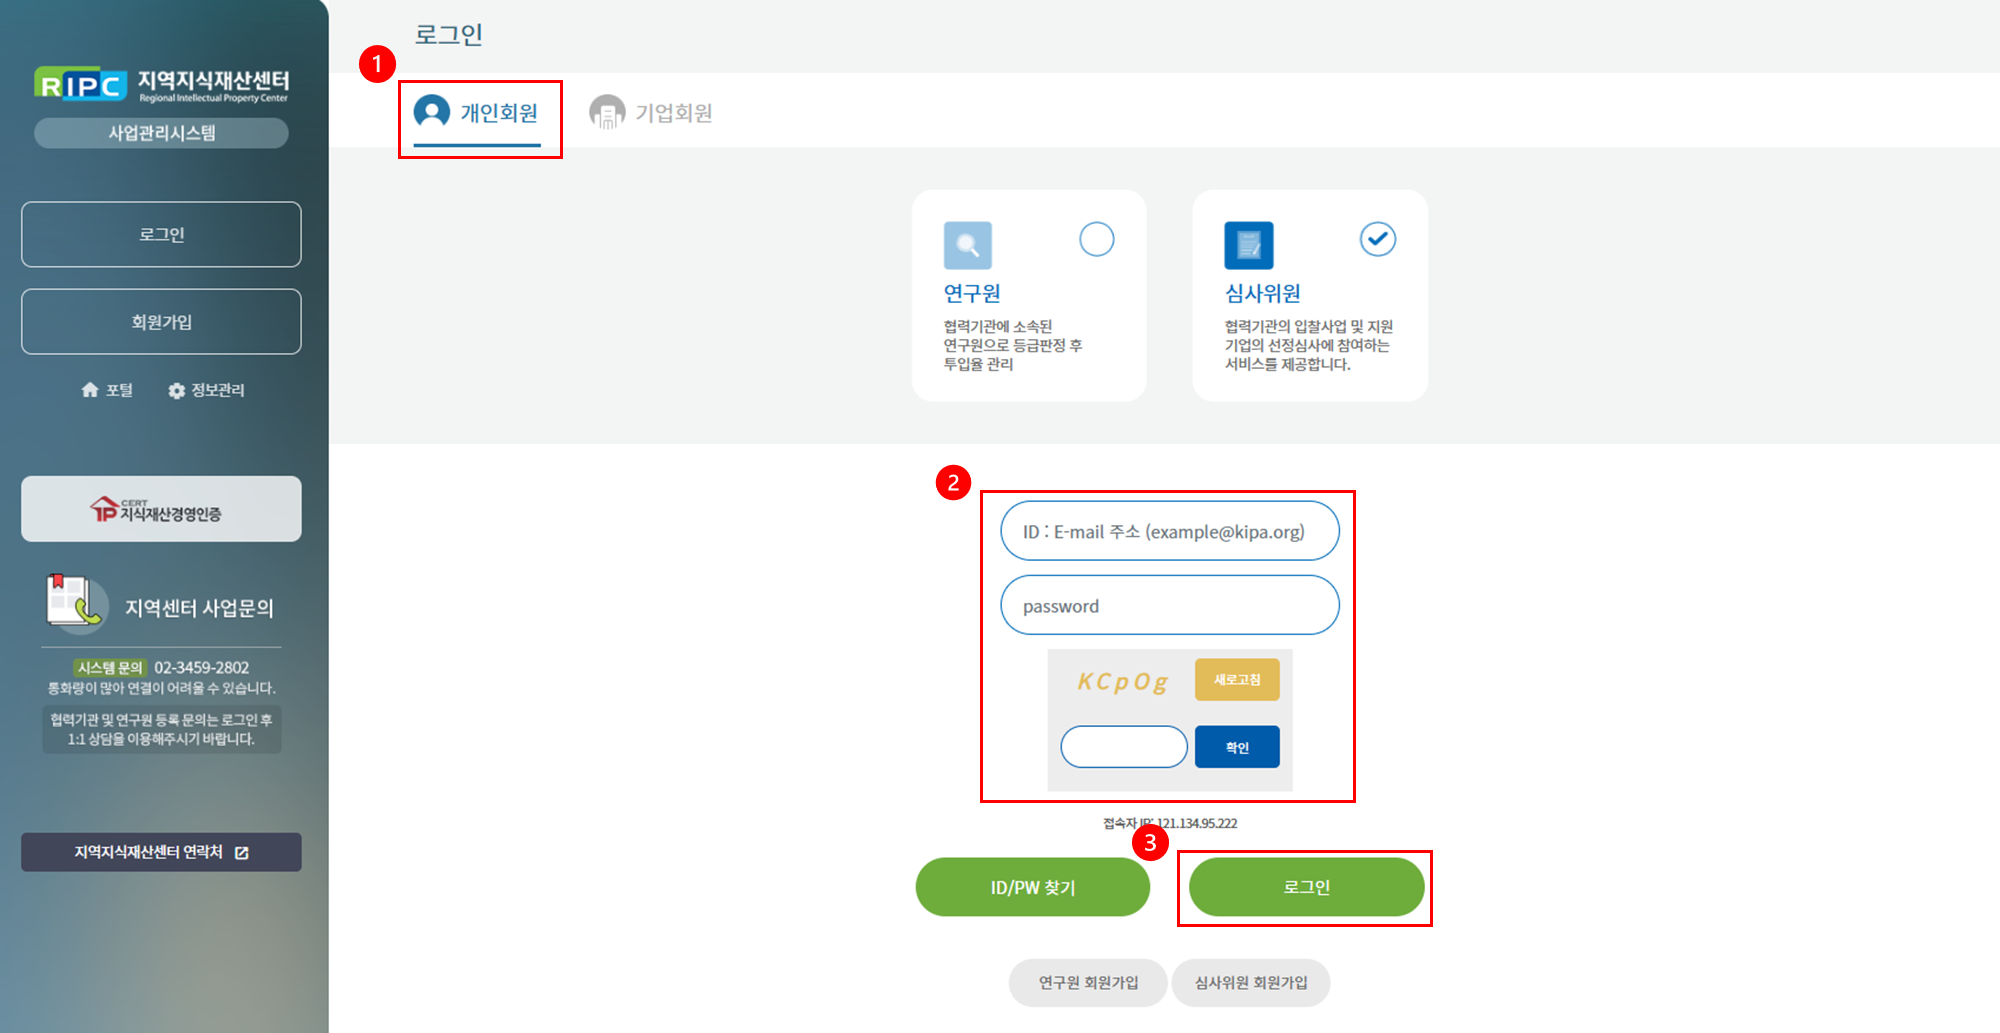Select the 연구원 radio circle
The image size is (2000, 1033).
(x=1096, y=239)
